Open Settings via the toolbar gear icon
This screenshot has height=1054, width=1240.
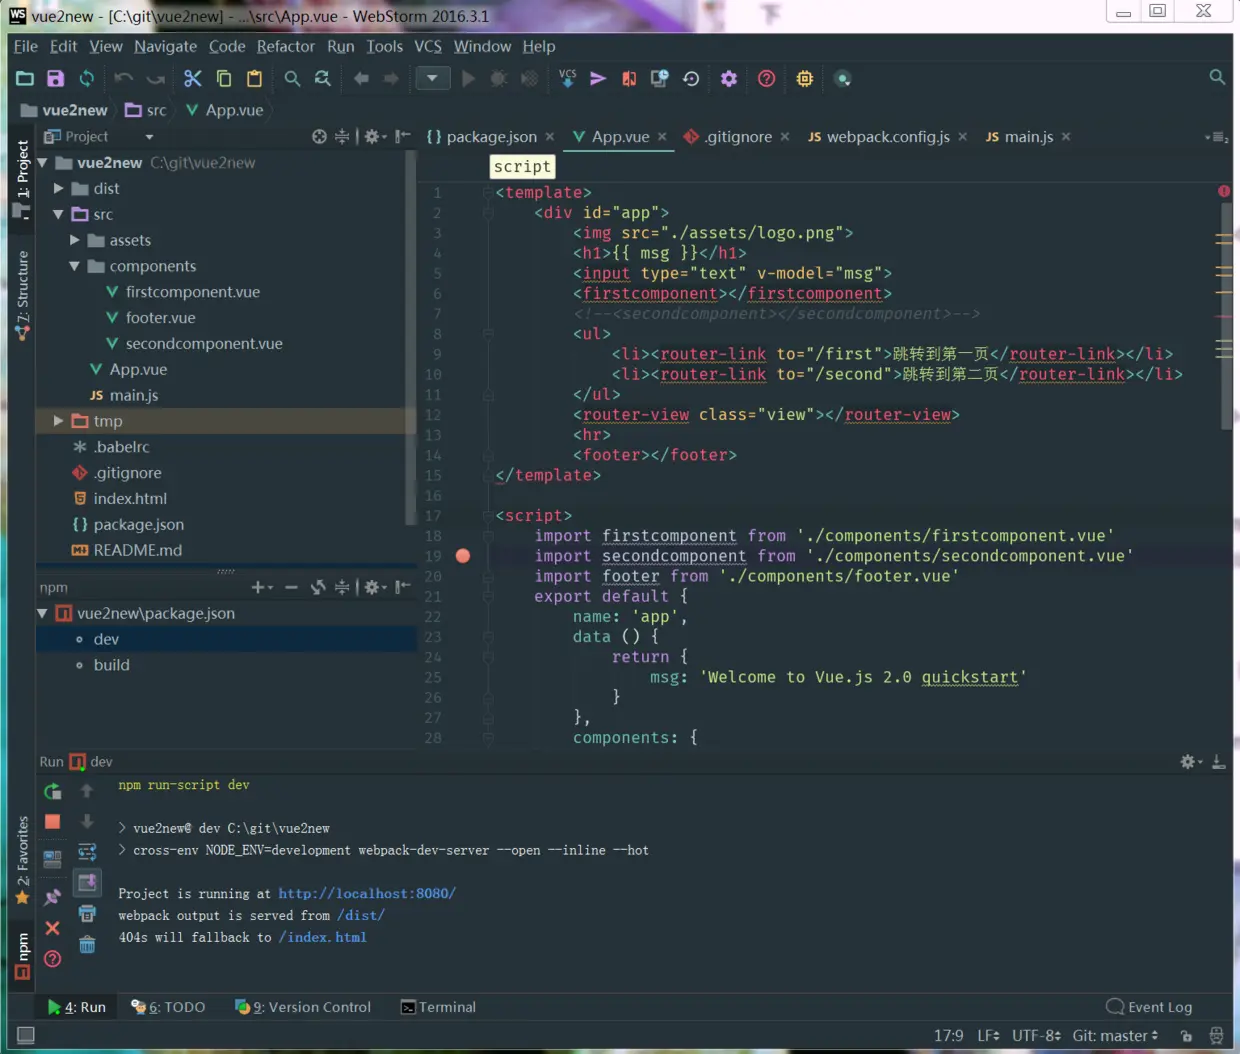point(729,79)
